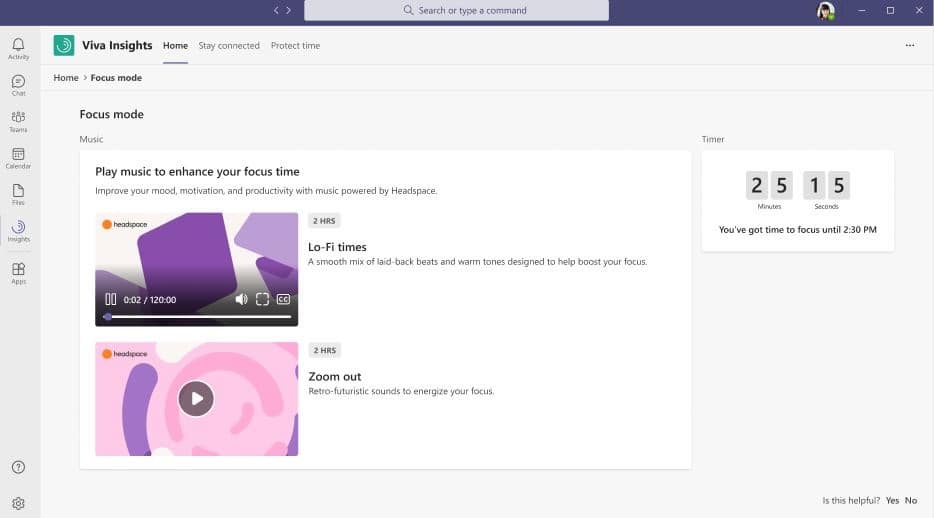Seek along the Lo-Fi times progress bar
The height and width of the screenshot is (518, 934).
click(198, 317)
